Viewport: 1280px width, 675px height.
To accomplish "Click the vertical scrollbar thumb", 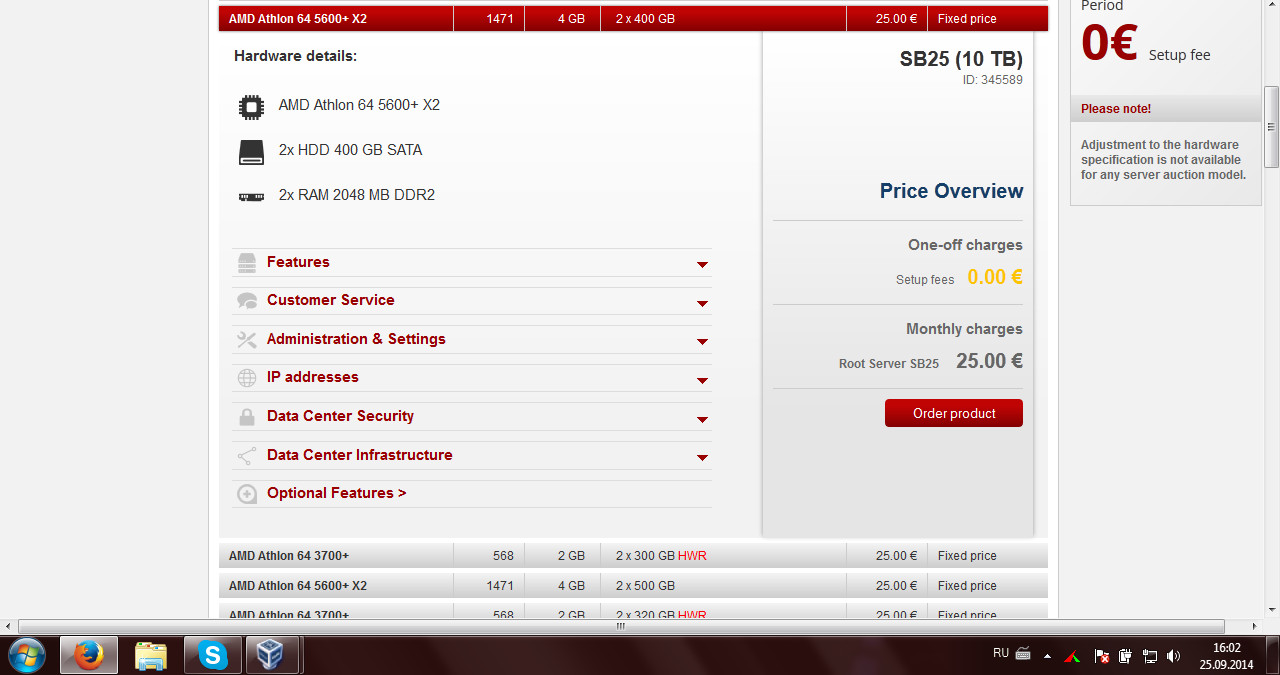I will (1271, 127).
